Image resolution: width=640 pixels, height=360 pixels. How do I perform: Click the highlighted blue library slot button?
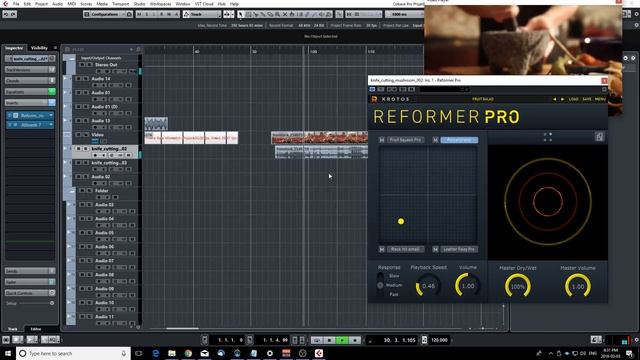(x=459, y=140)
